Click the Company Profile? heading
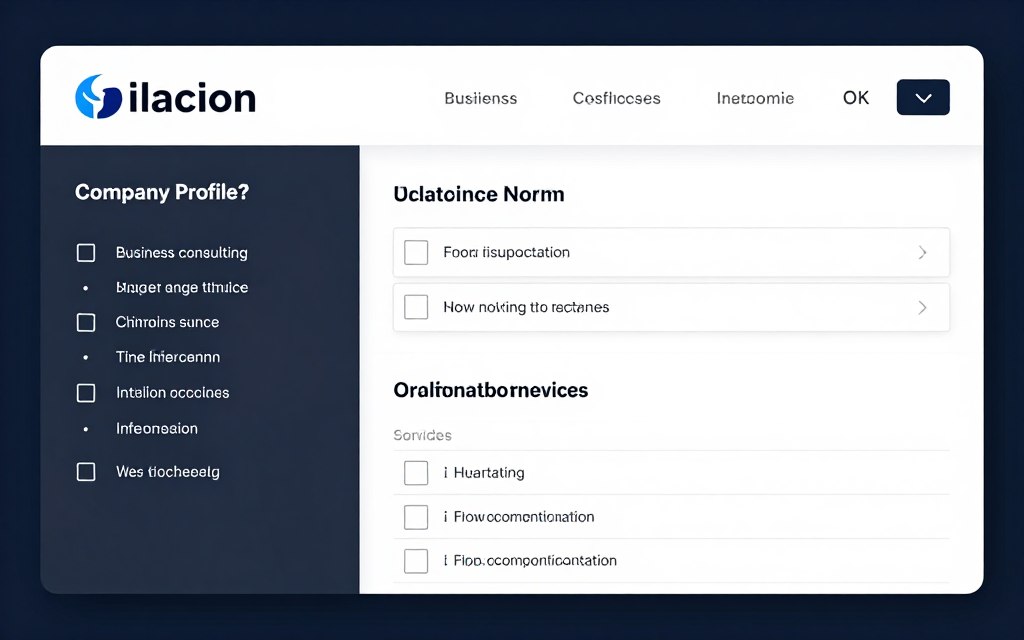This screenshot has height=640, width=1024. 161,192
